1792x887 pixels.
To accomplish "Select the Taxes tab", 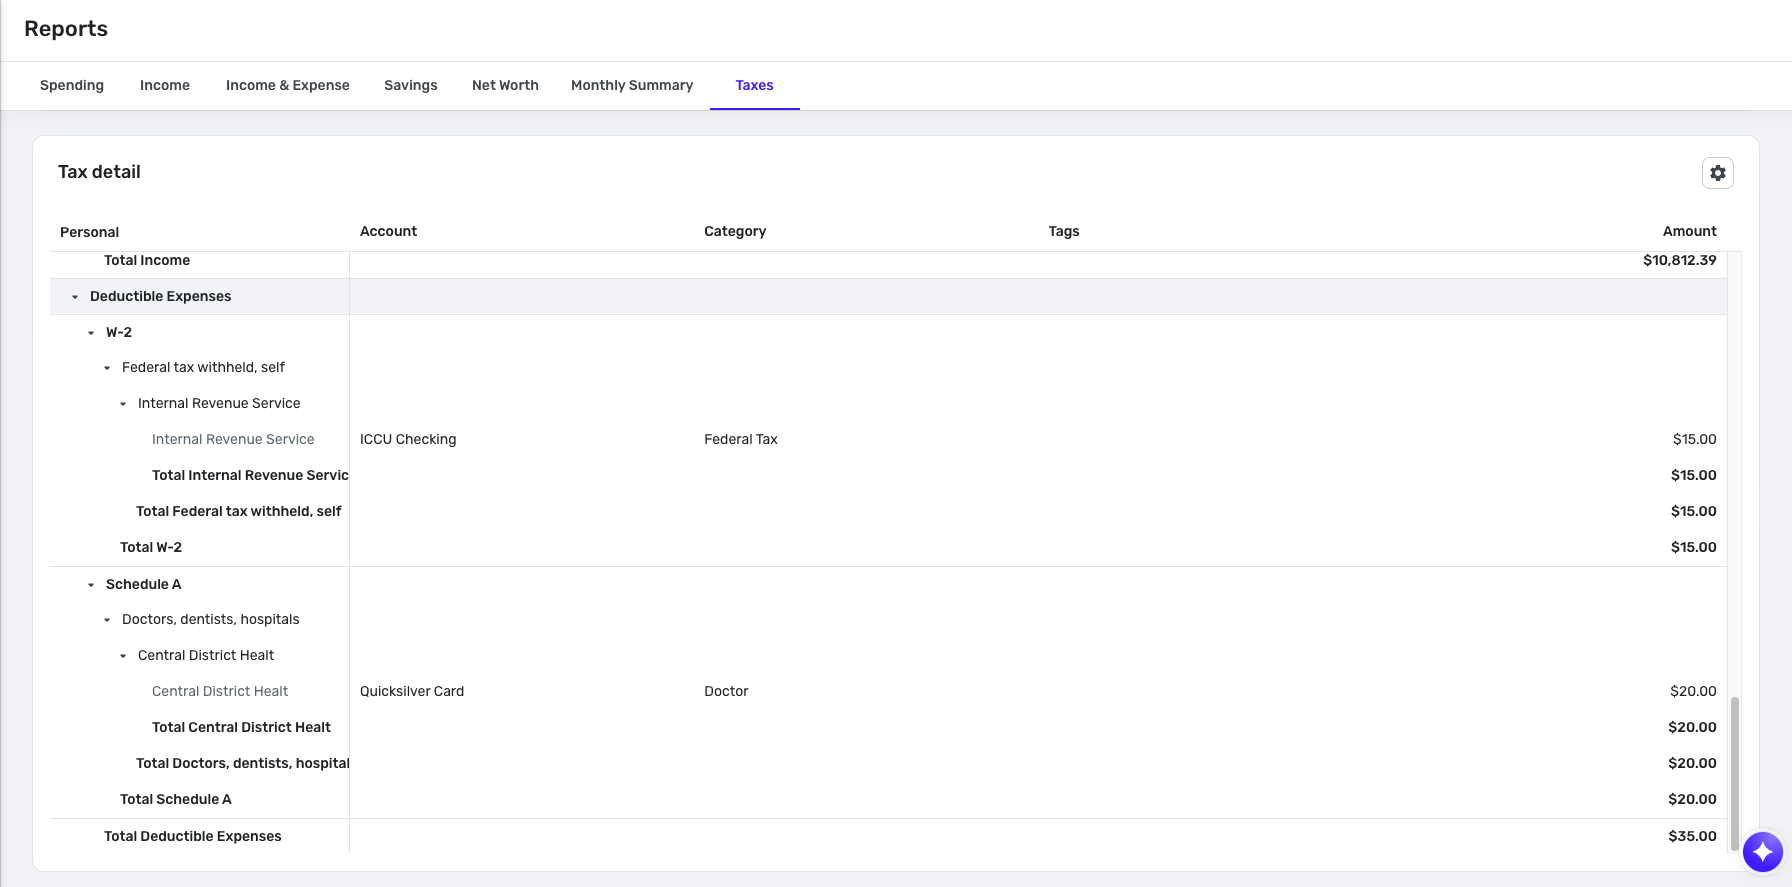I will pyautogui.click(x=755, y=85).
